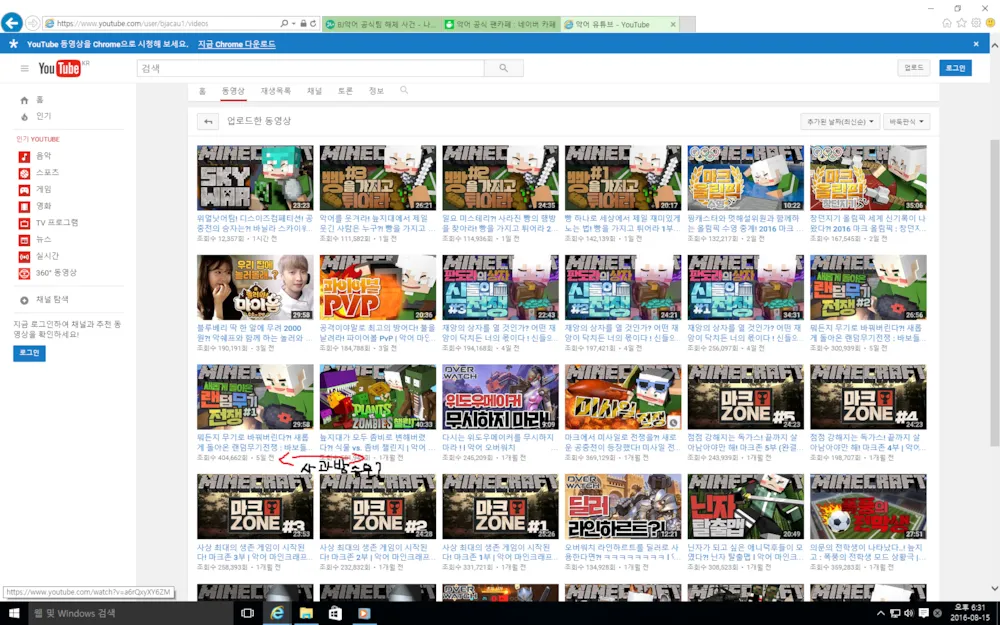Open the YouTube guide hamburger menu
The width and height of the screenshot is (1000, 625).
24,68
